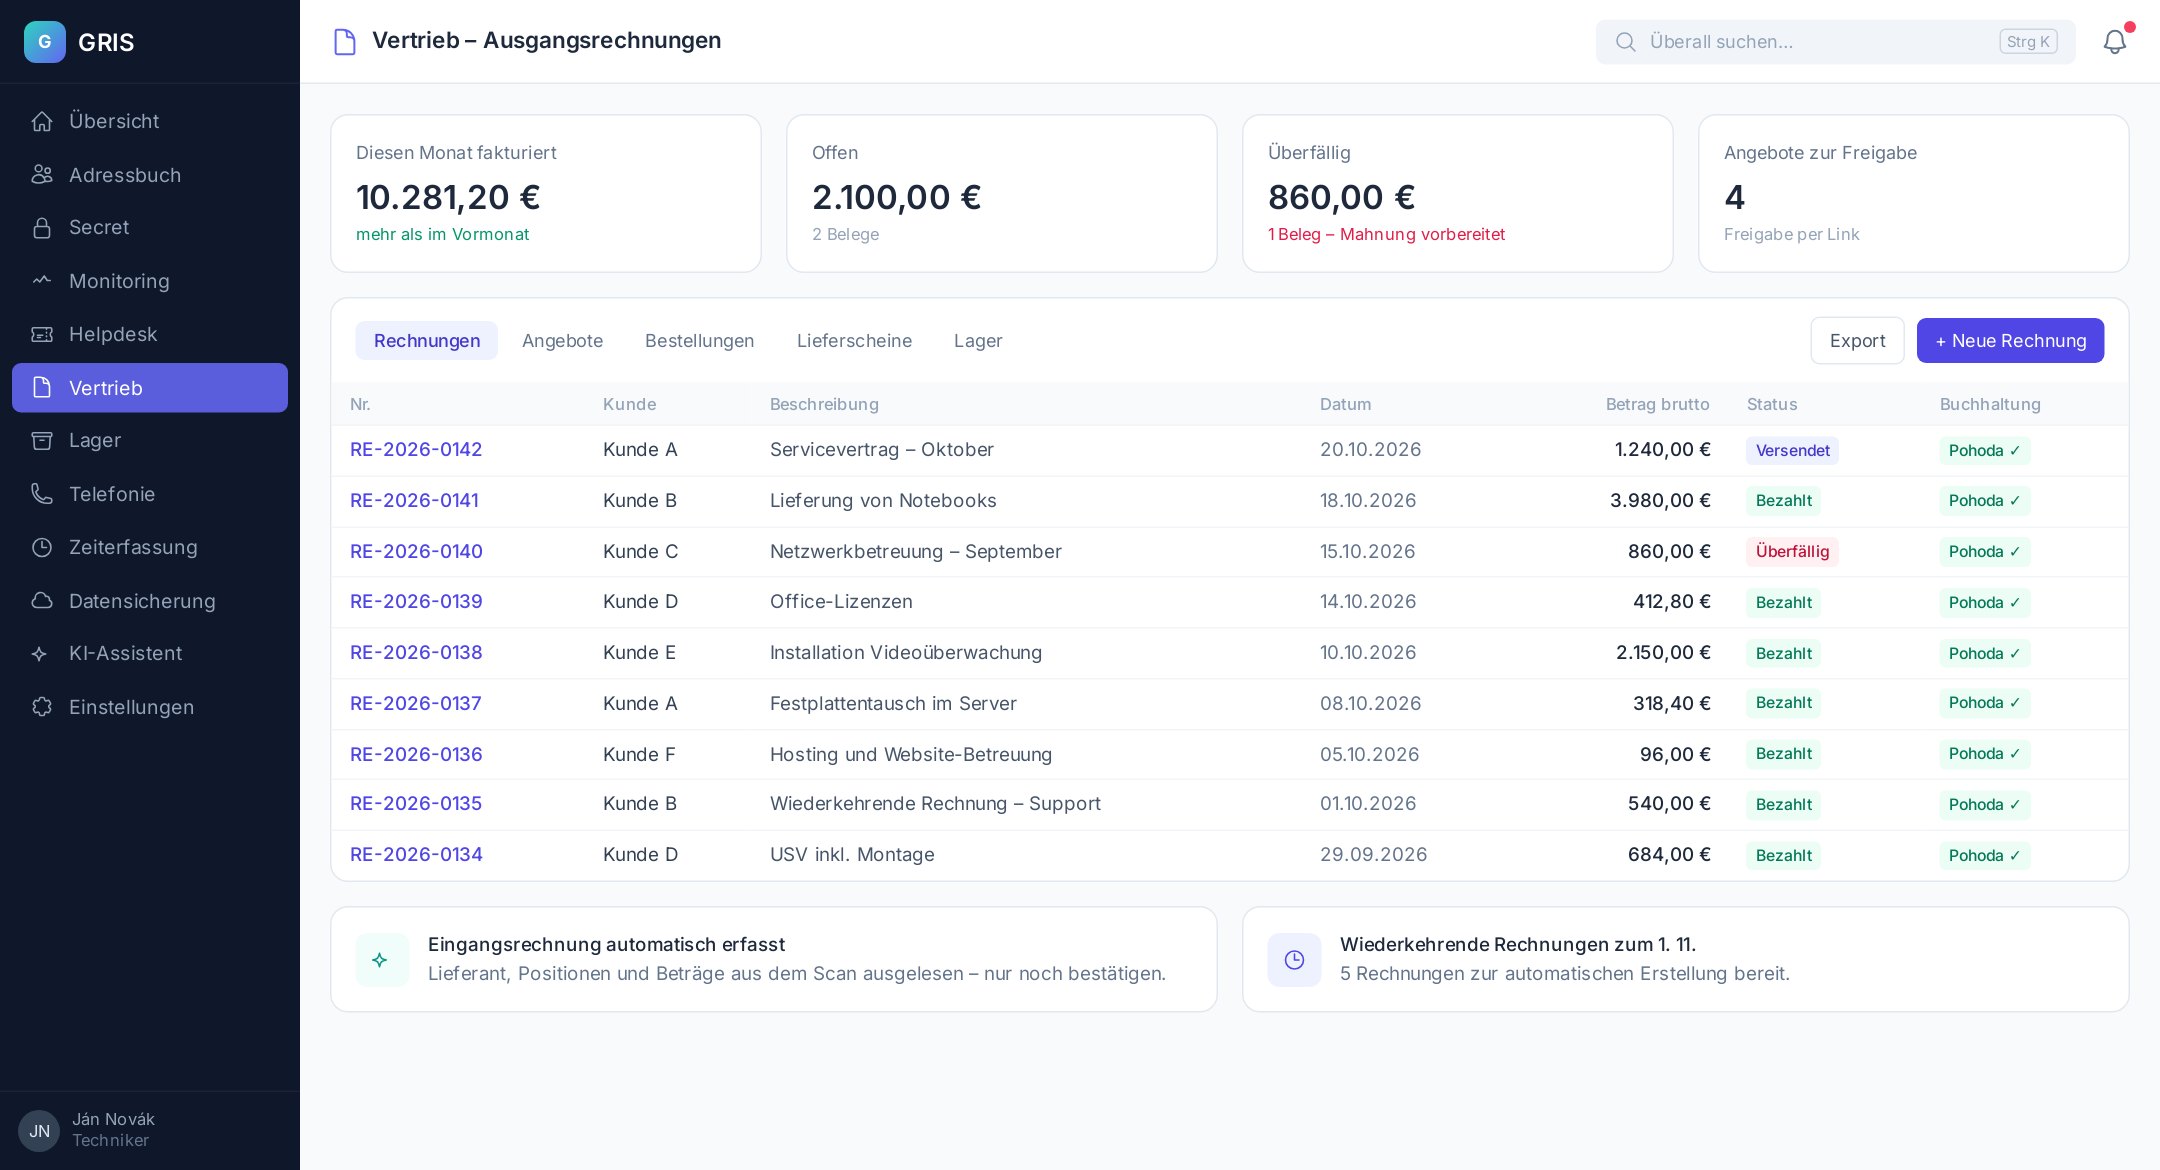
Task: Click the KI-Assistent sparkle icon
Action: tap(40, 654)
